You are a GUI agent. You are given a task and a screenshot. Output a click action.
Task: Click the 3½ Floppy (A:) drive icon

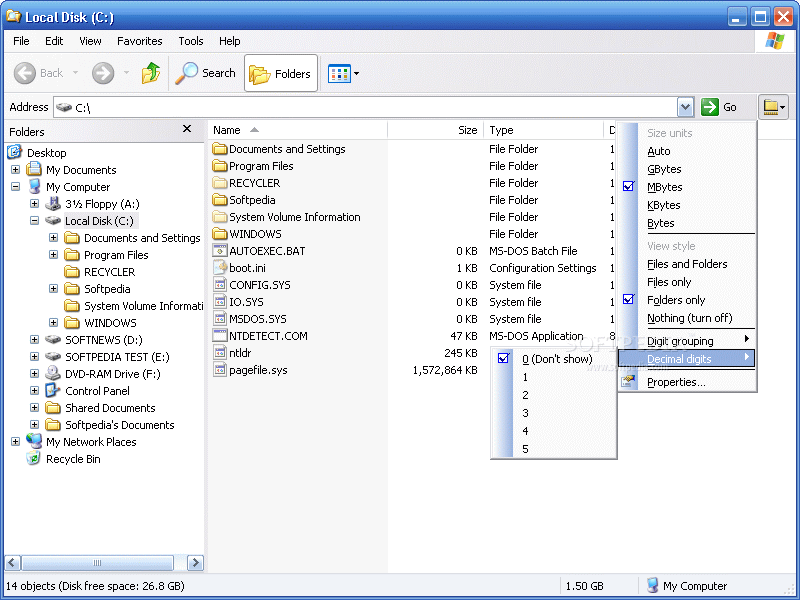click(x=53, y=204)
